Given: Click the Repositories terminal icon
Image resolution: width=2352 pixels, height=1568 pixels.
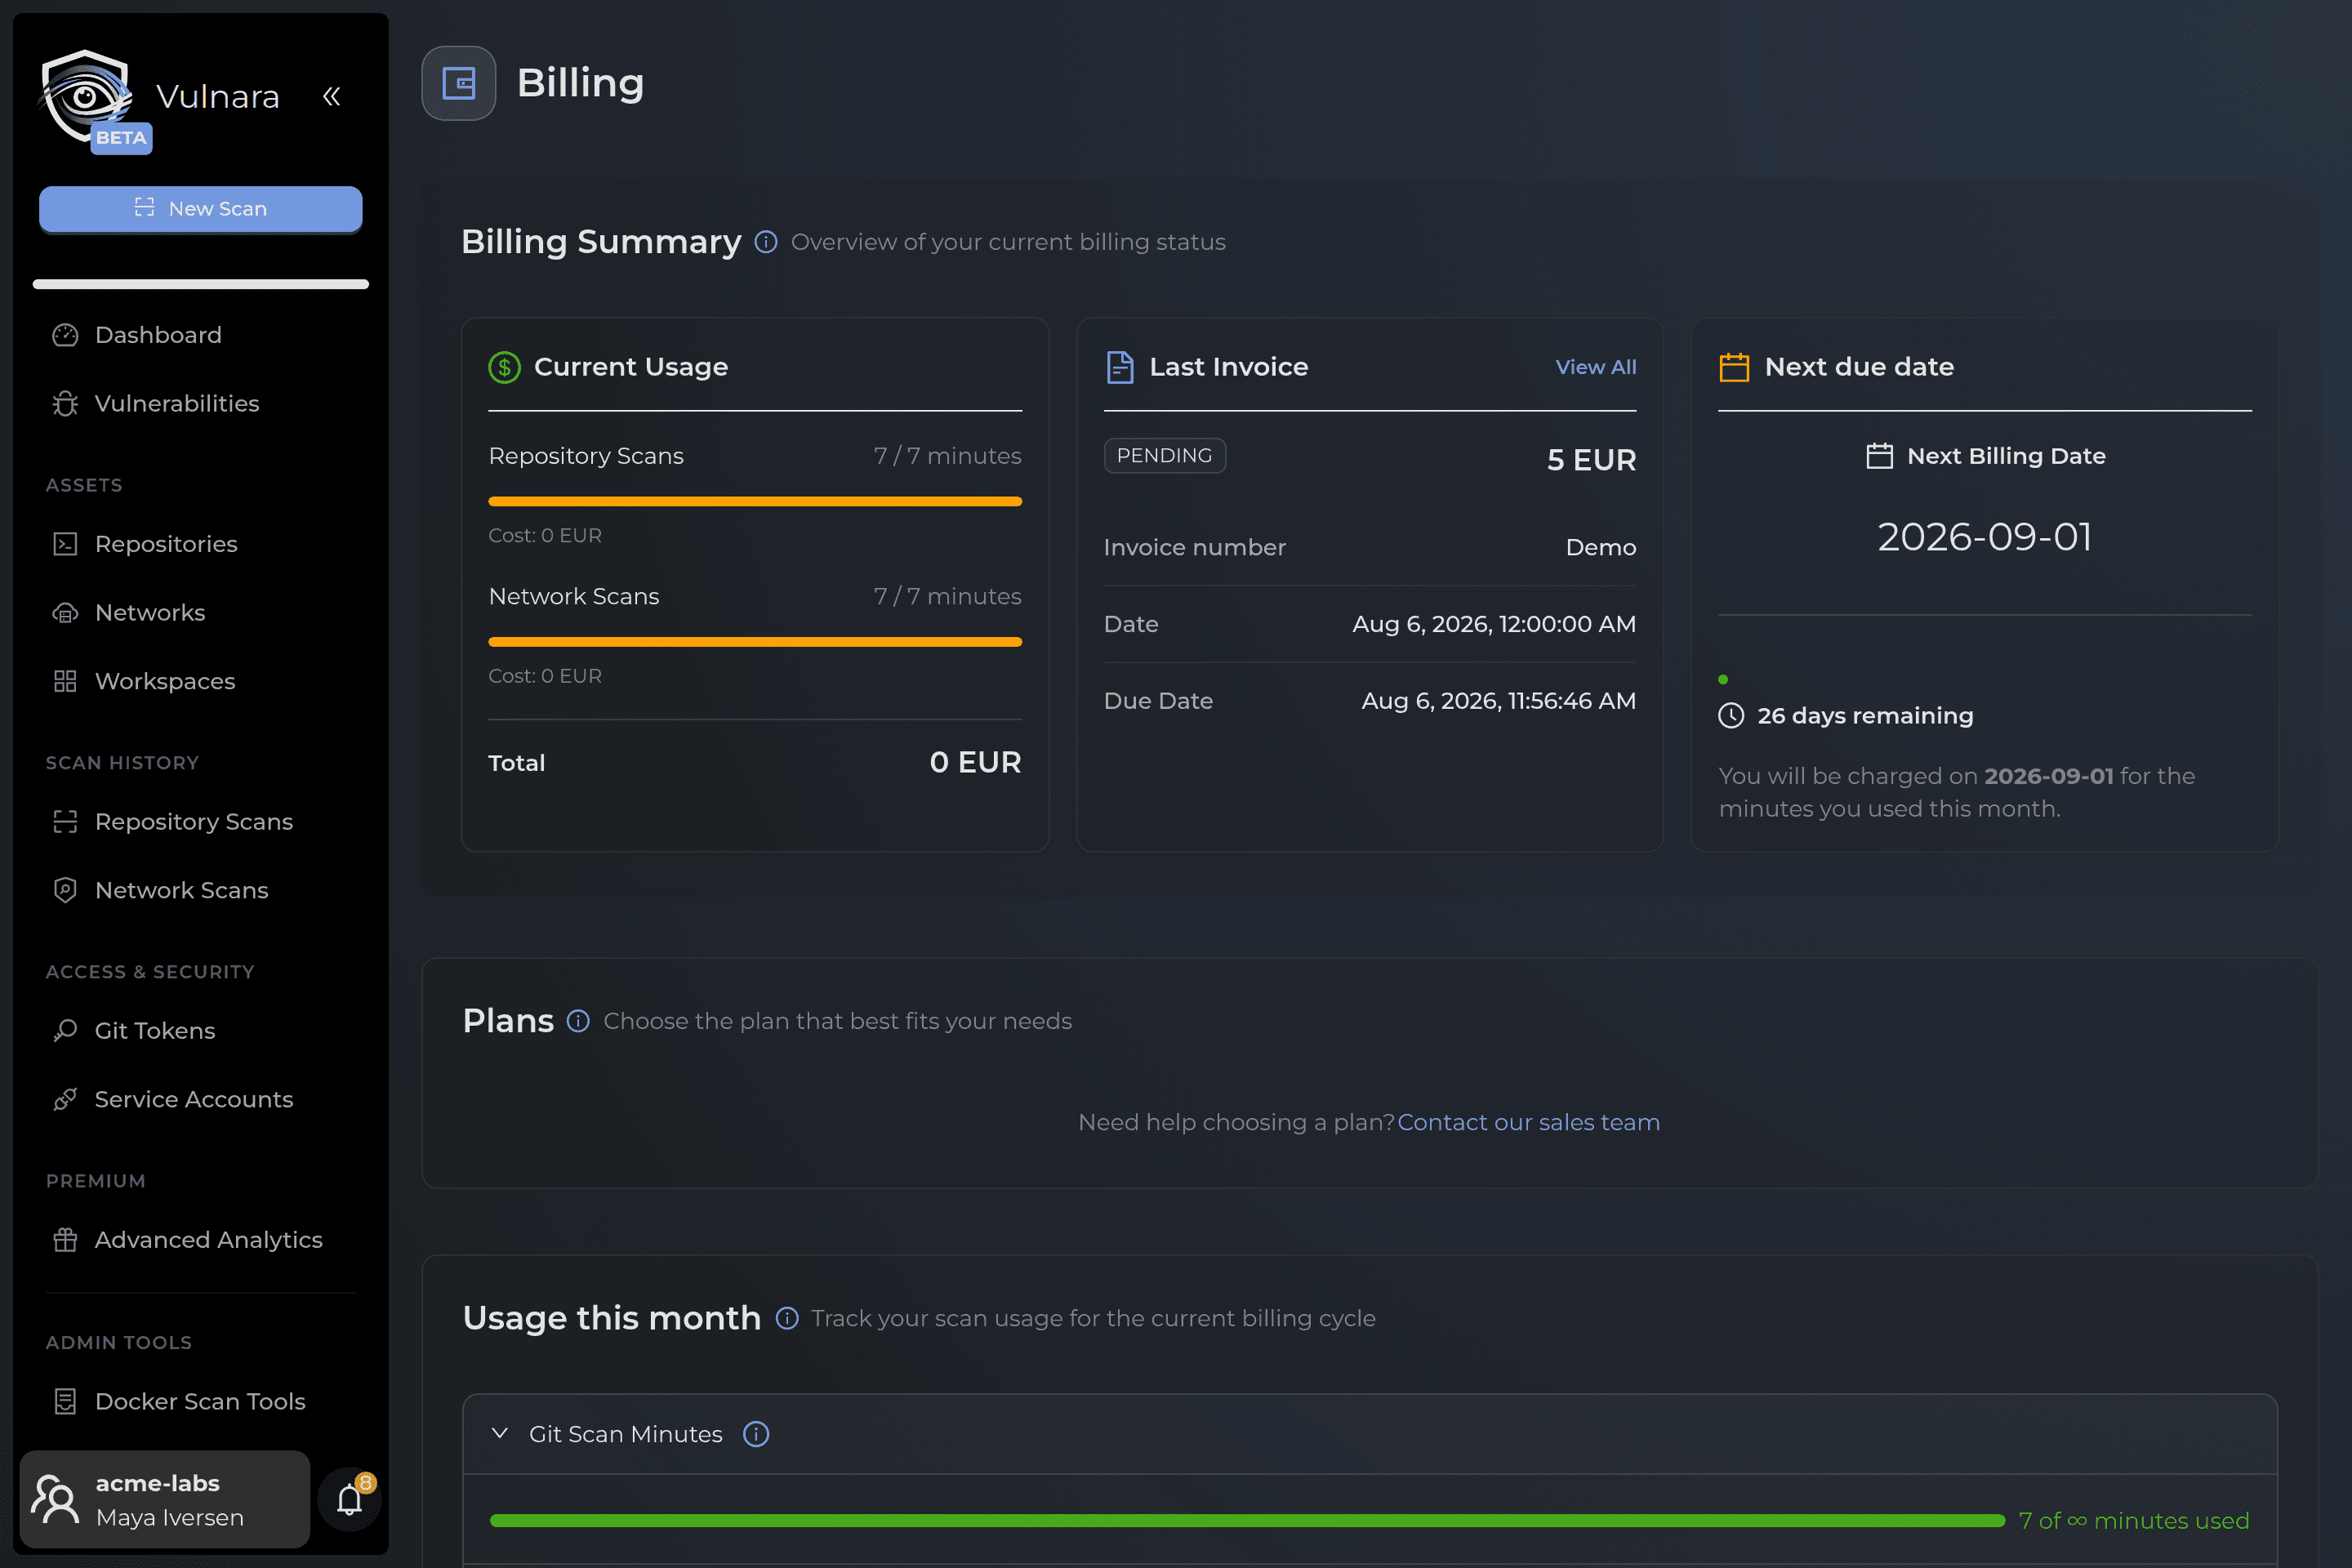Looking at the screenshot, I should point(65,544).
